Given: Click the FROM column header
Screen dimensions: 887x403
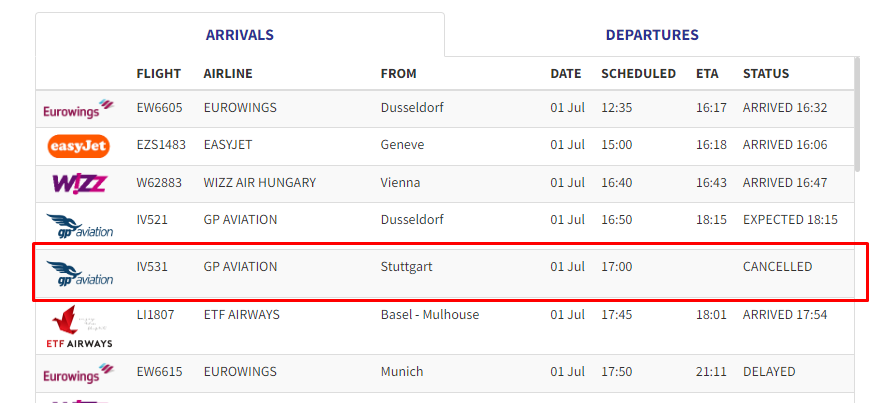Looking at the screenshot, I should tap(398, 74).
